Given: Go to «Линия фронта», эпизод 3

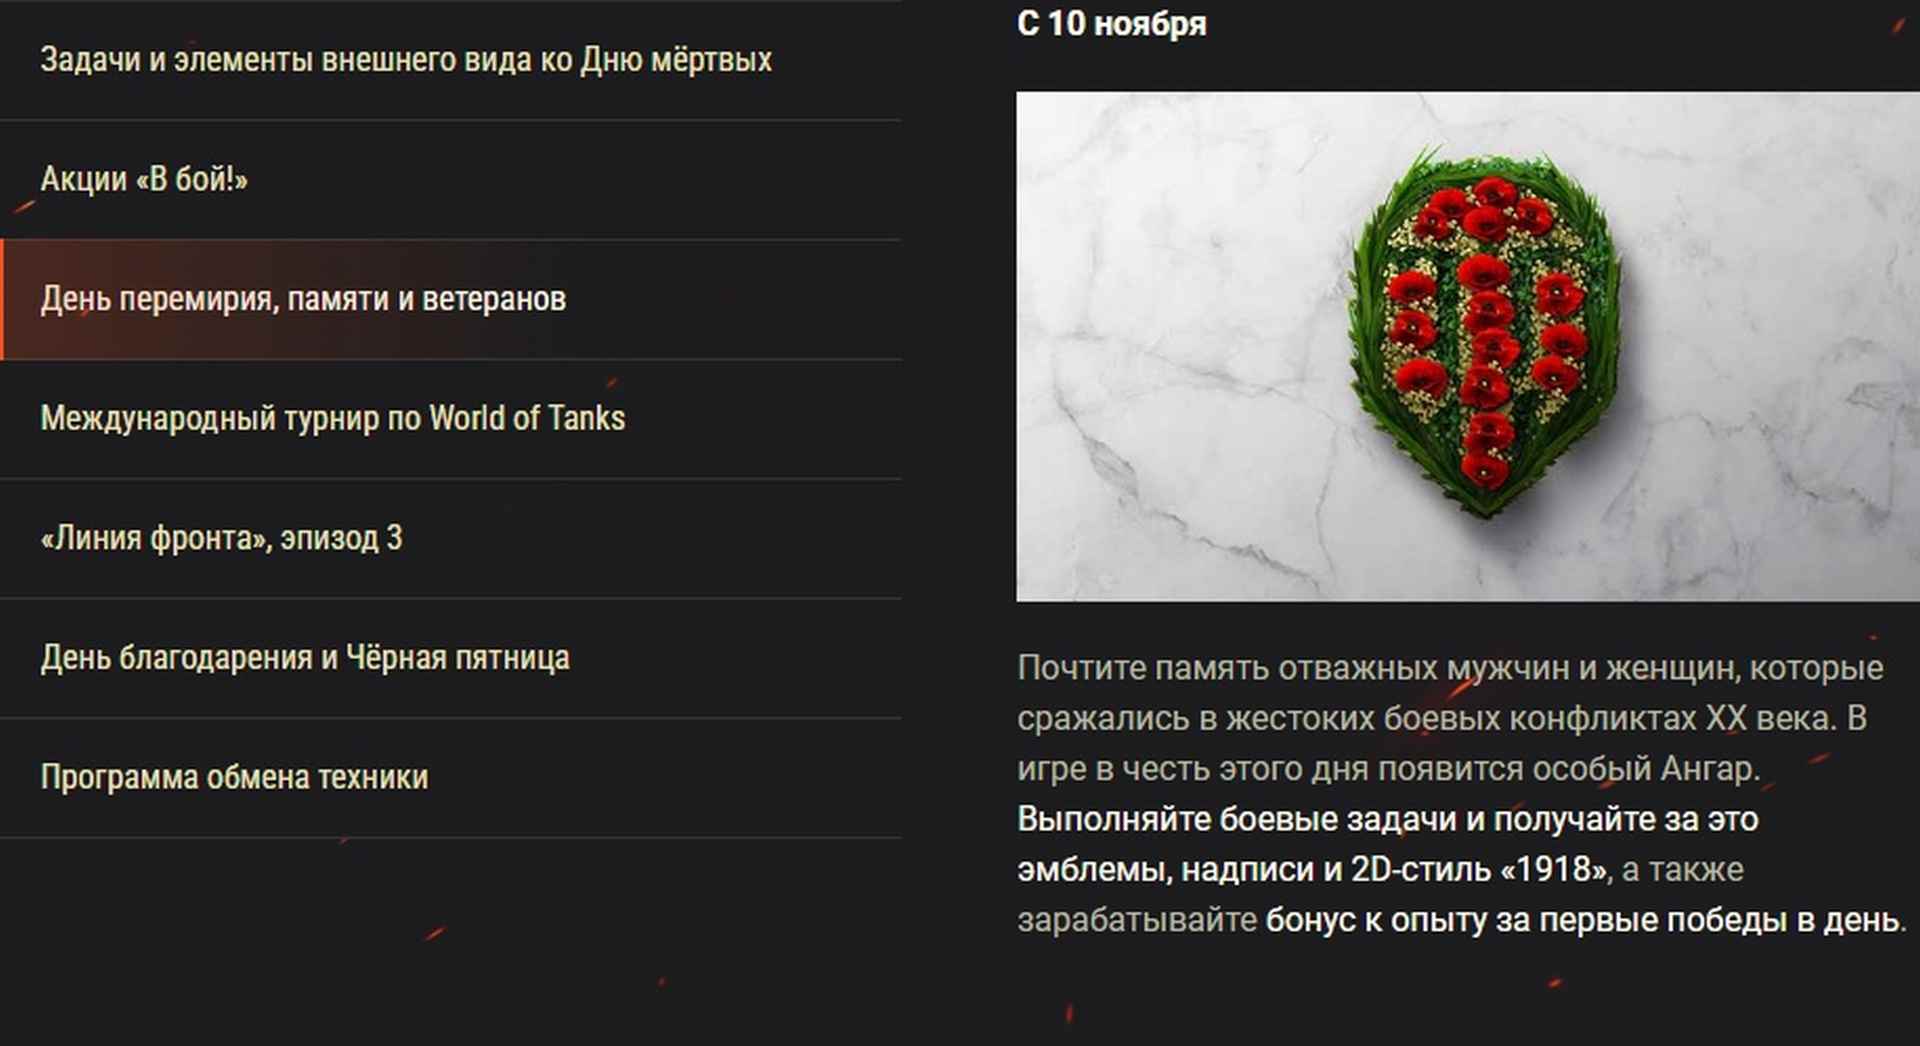Looking at the screenshot, I should point(450,539).
